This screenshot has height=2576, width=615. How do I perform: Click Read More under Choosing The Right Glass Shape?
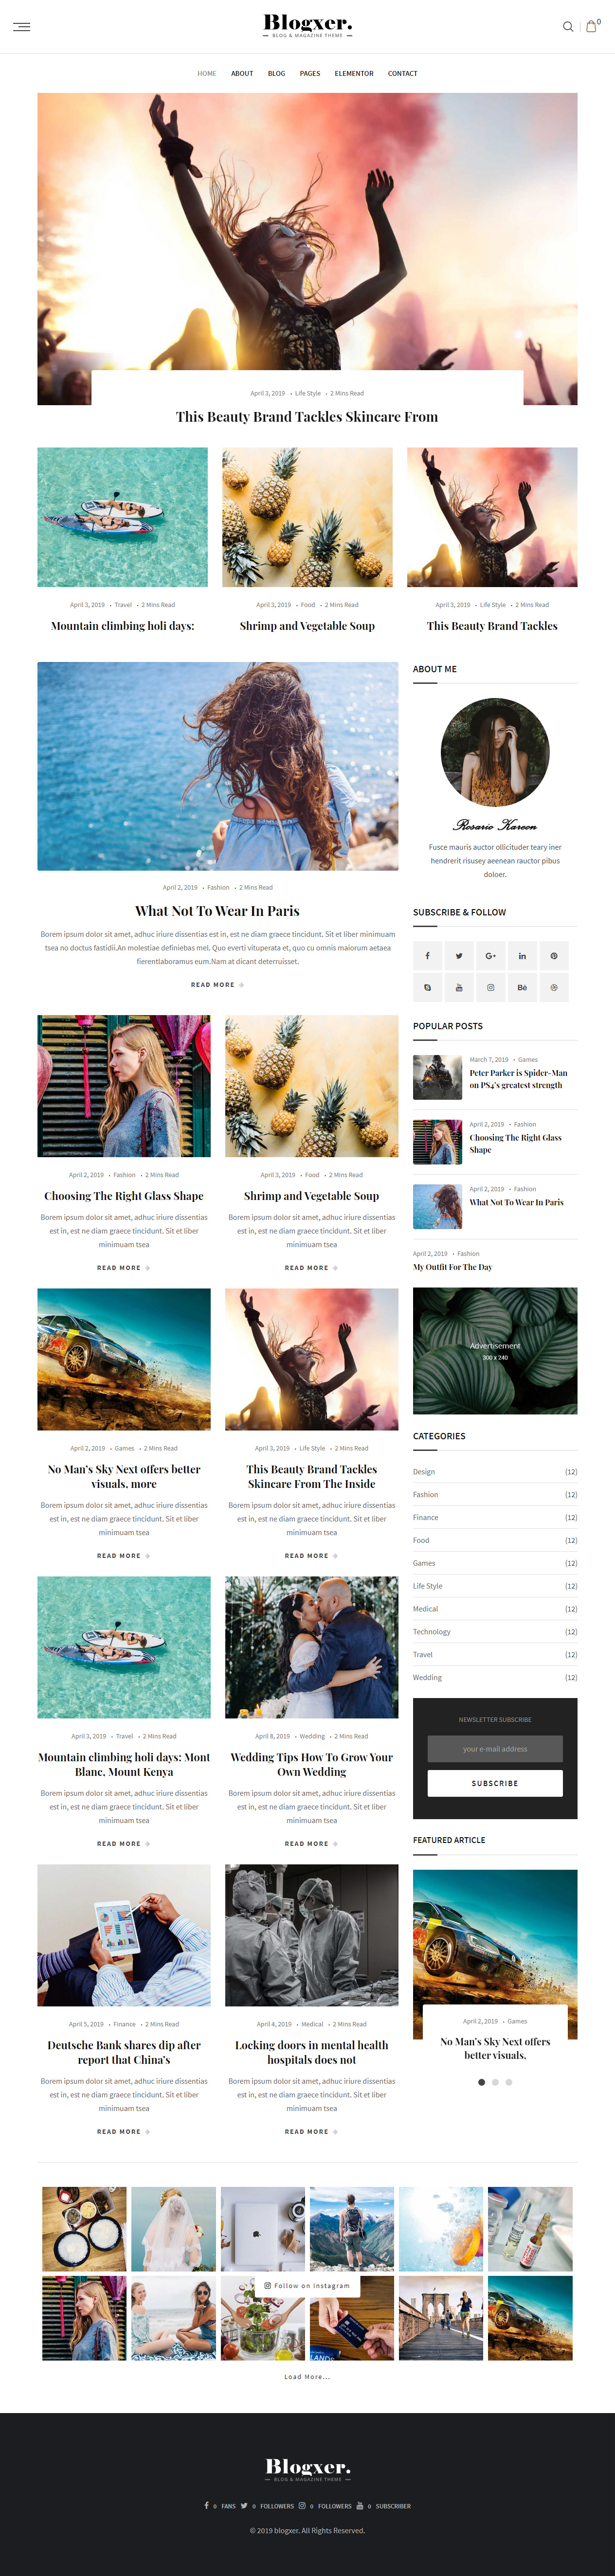point(123,1267)
